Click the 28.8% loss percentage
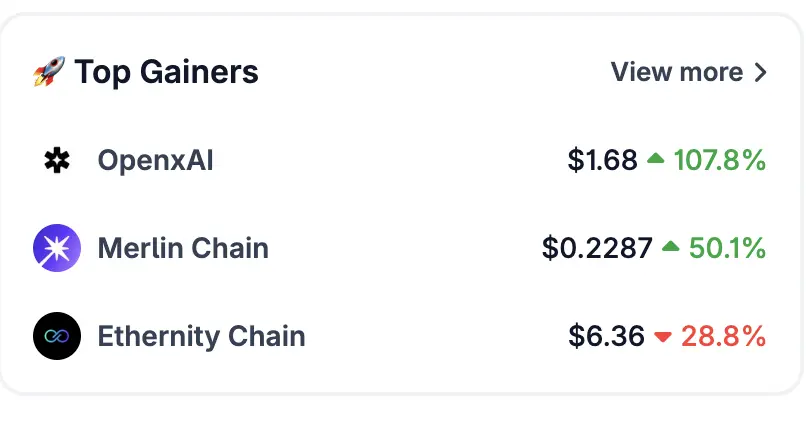The image size is (806, 428). (x=724, y=336)
